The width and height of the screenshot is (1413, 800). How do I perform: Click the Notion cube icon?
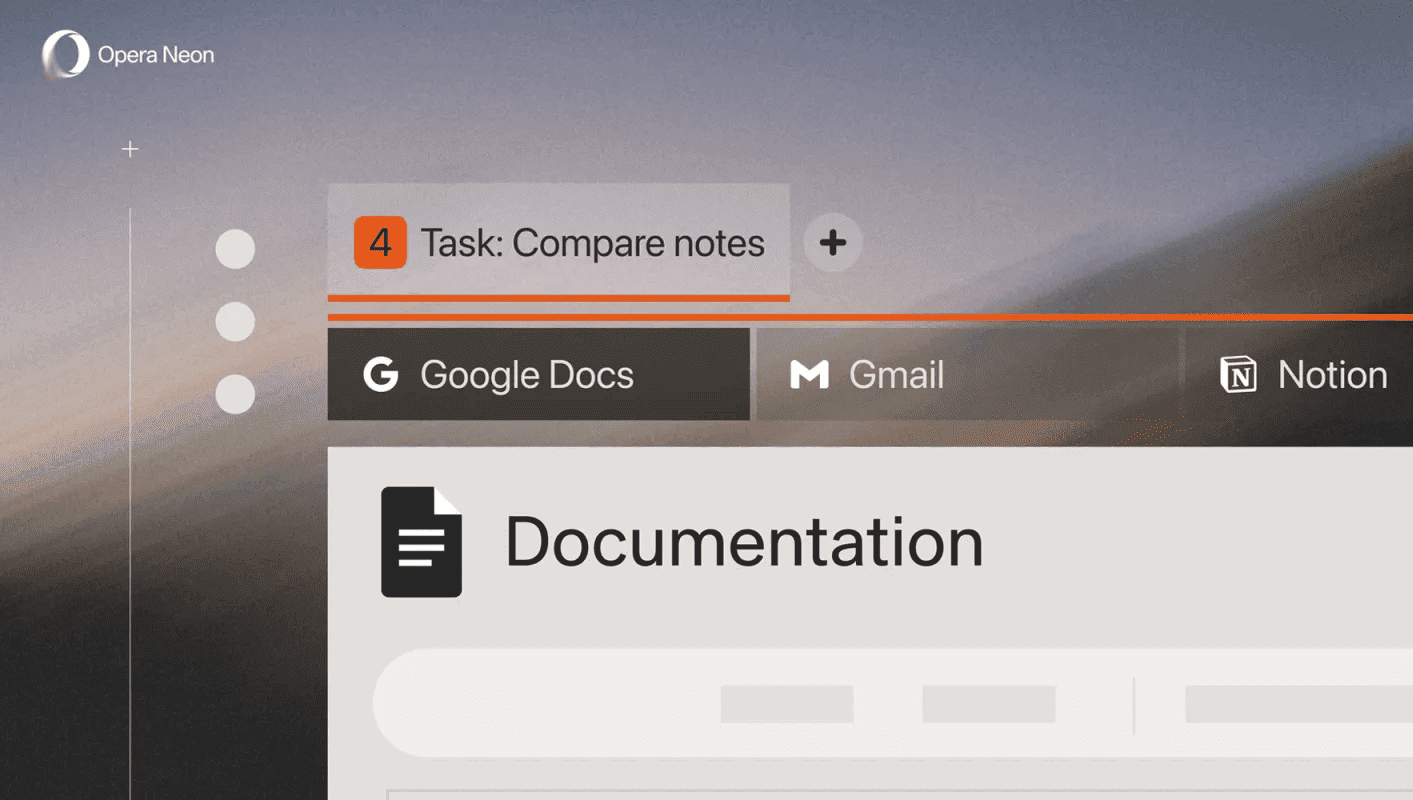pos(1238,375)
